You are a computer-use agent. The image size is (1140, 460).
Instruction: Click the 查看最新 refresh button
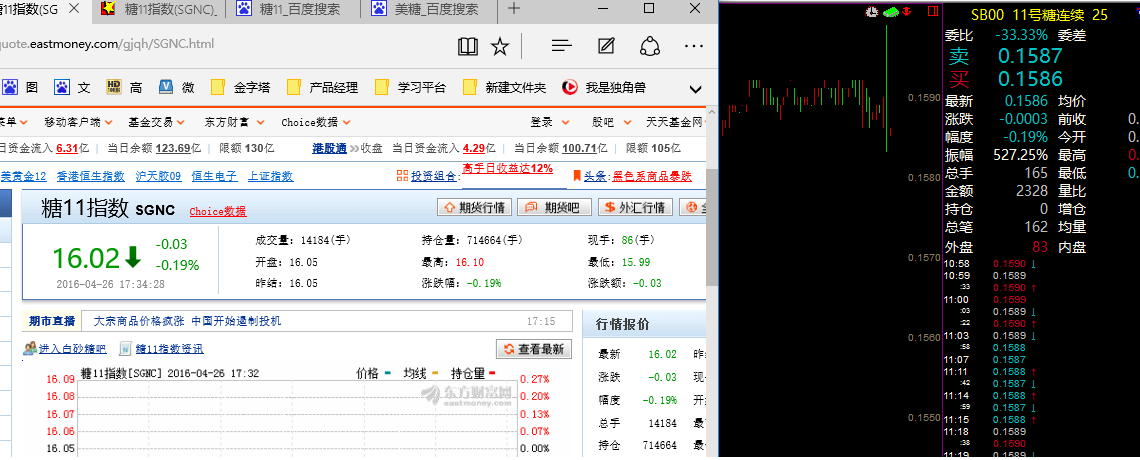coord(534,349)
